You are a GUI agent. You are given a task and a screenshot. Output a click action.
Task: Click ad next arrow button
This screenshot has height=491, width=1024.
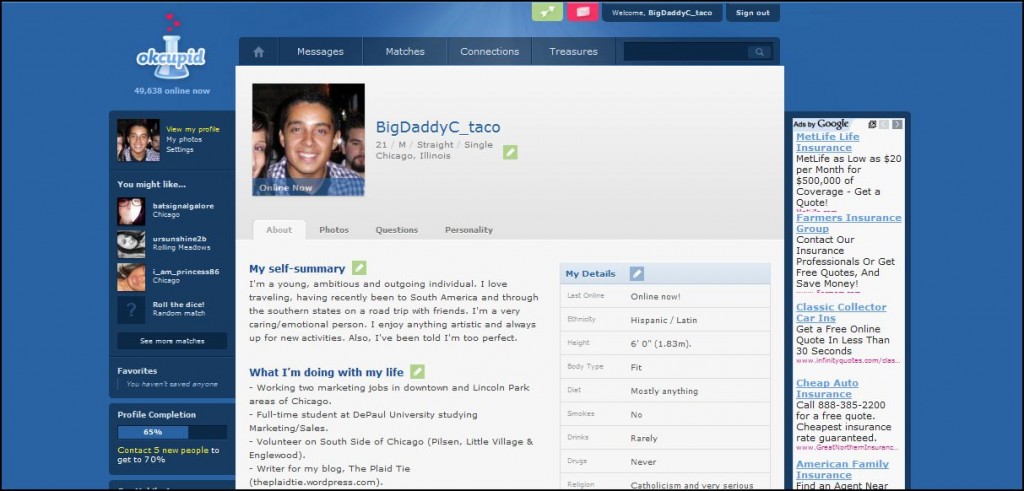point(897,124)
